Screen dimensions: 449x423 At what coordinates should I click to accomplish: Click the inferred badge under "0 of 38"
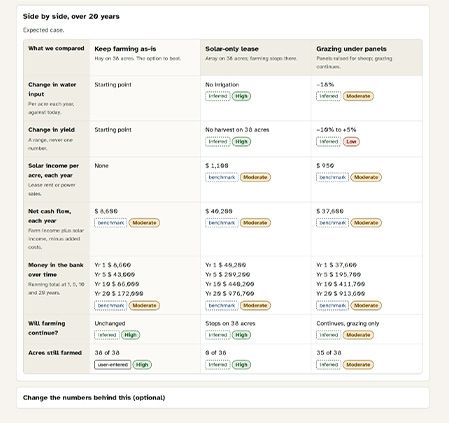click(218, 365)
